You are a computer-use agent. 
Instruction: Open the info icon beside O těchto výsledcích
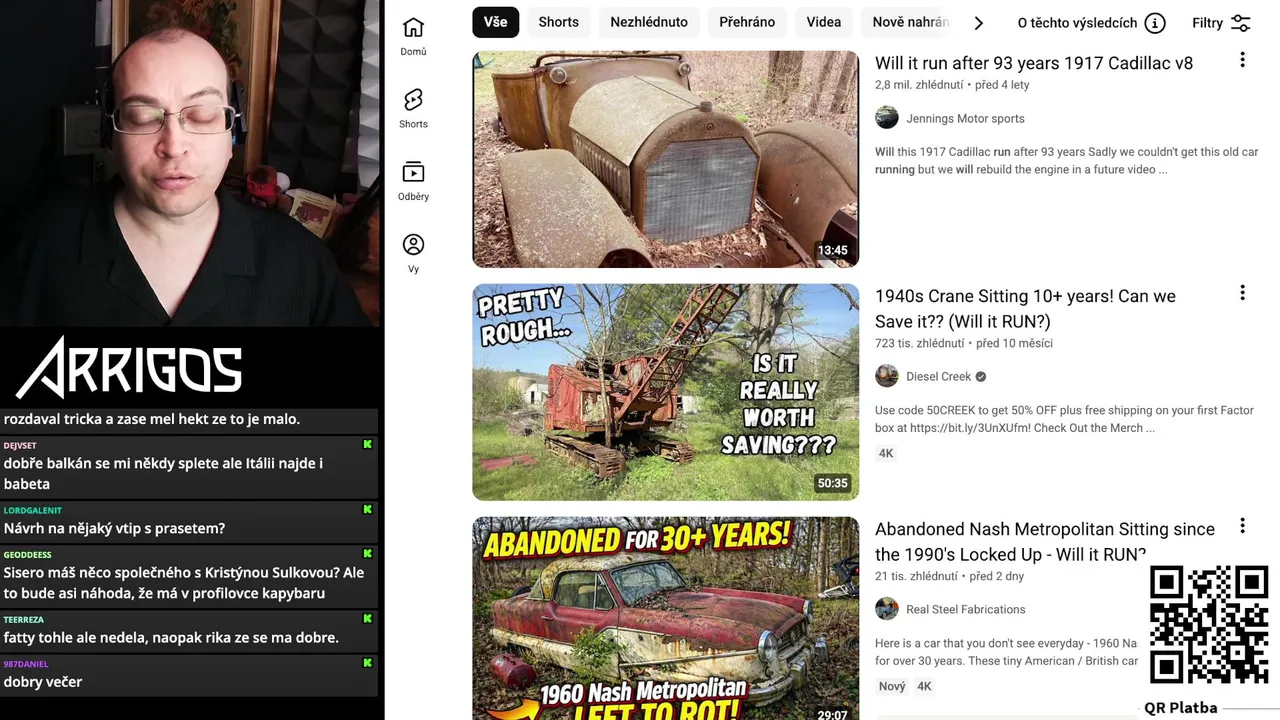click(x=1155, y=23)
